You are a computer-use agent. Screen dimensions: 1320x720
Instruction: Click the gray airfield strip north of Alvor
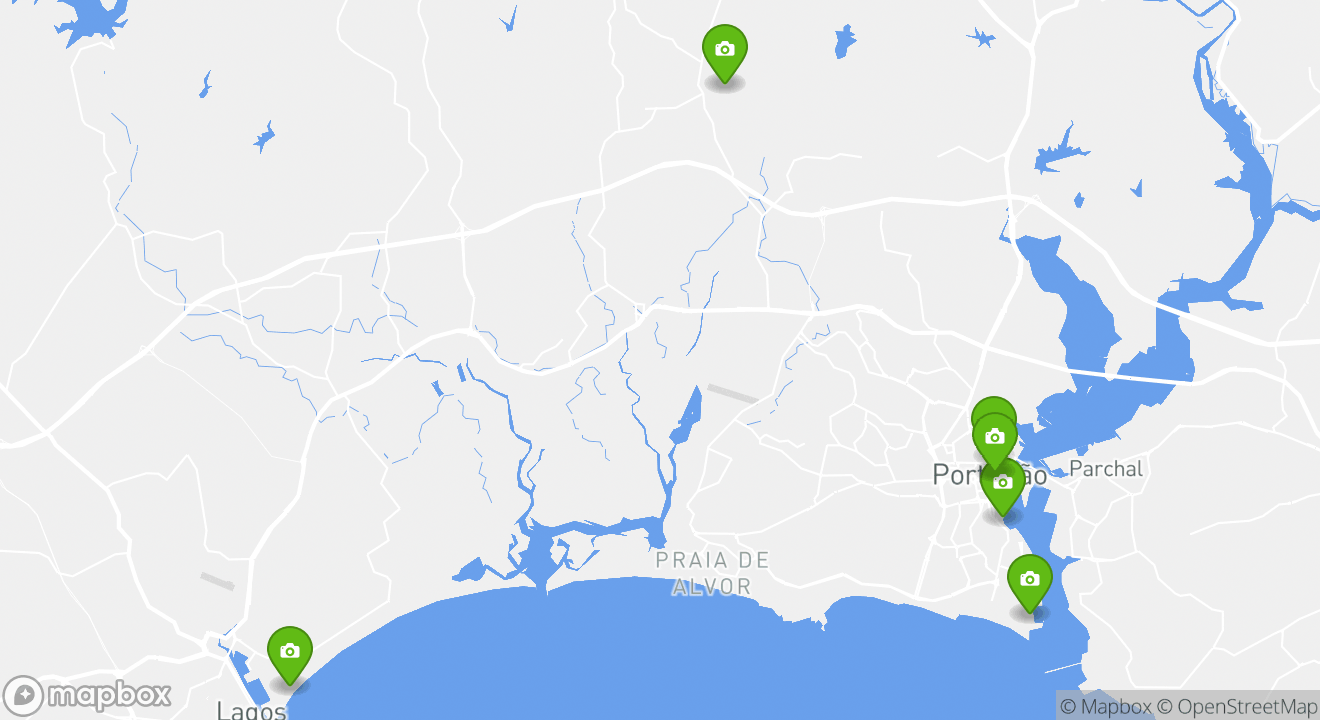coord(733,393)
